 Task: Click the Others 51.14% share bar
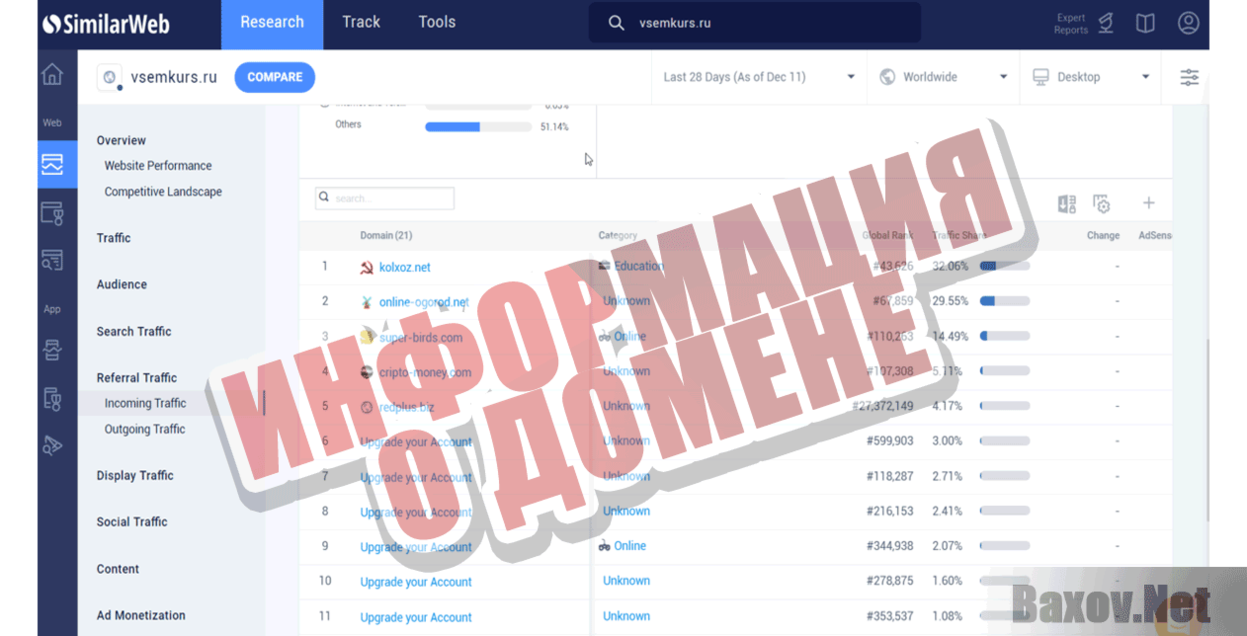tap(478, 127)
